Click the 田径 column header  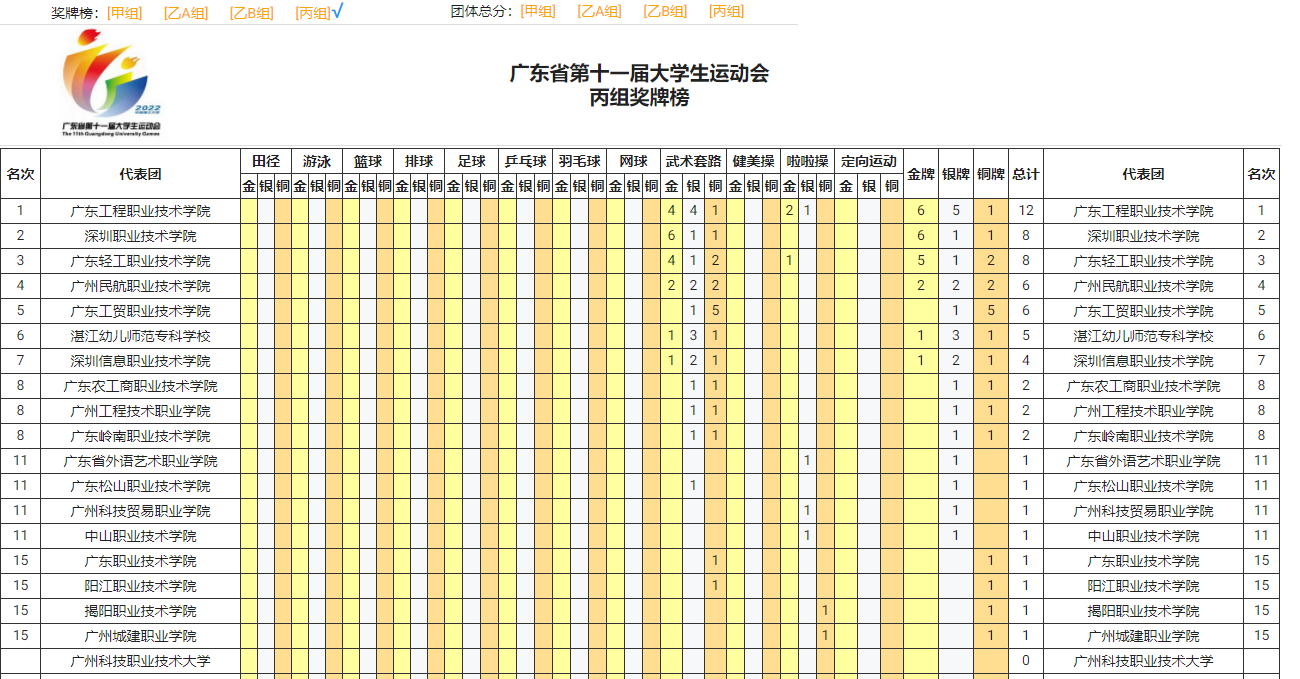pyautogui.click(x=266, y=161)
